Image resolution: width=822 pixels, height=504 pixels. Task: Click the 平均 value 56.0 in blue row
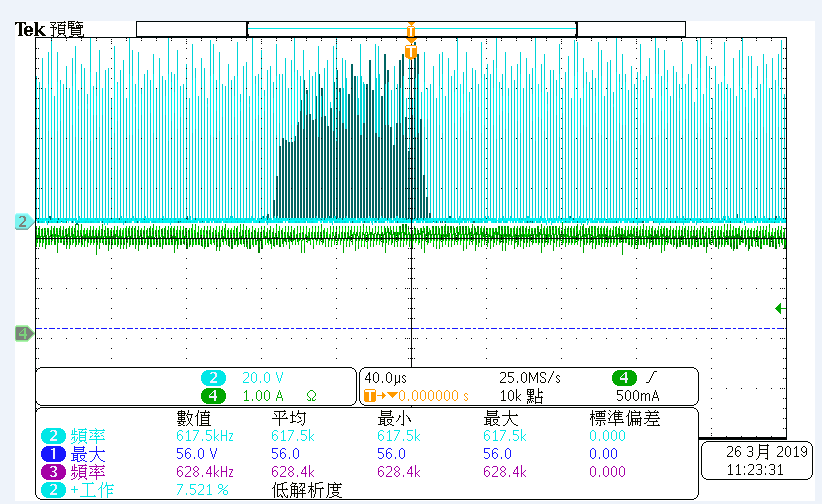click(x=285, y=454)
